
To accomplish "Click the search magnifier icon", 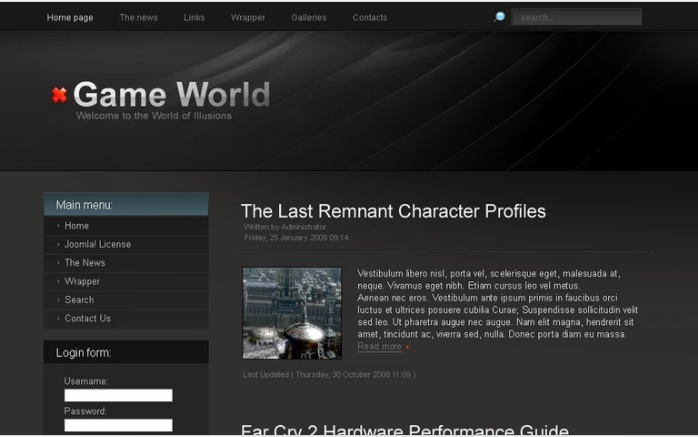I will click(x=499, y=17).
